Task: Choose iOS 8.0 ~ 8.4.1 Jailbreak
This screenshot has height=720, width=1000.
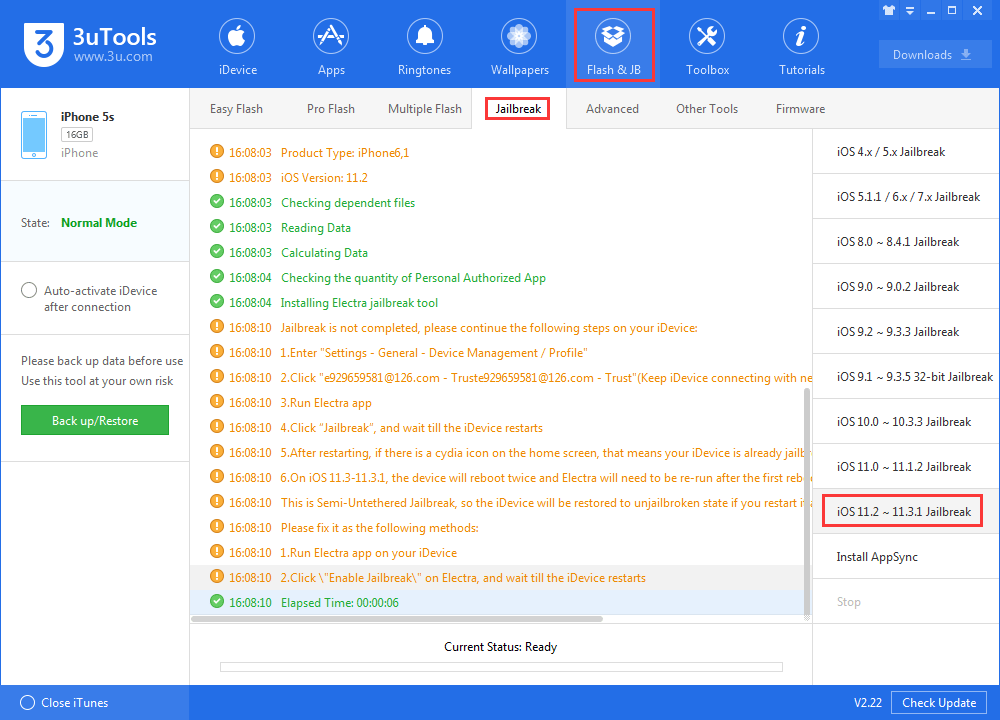Action: (906, 242)
